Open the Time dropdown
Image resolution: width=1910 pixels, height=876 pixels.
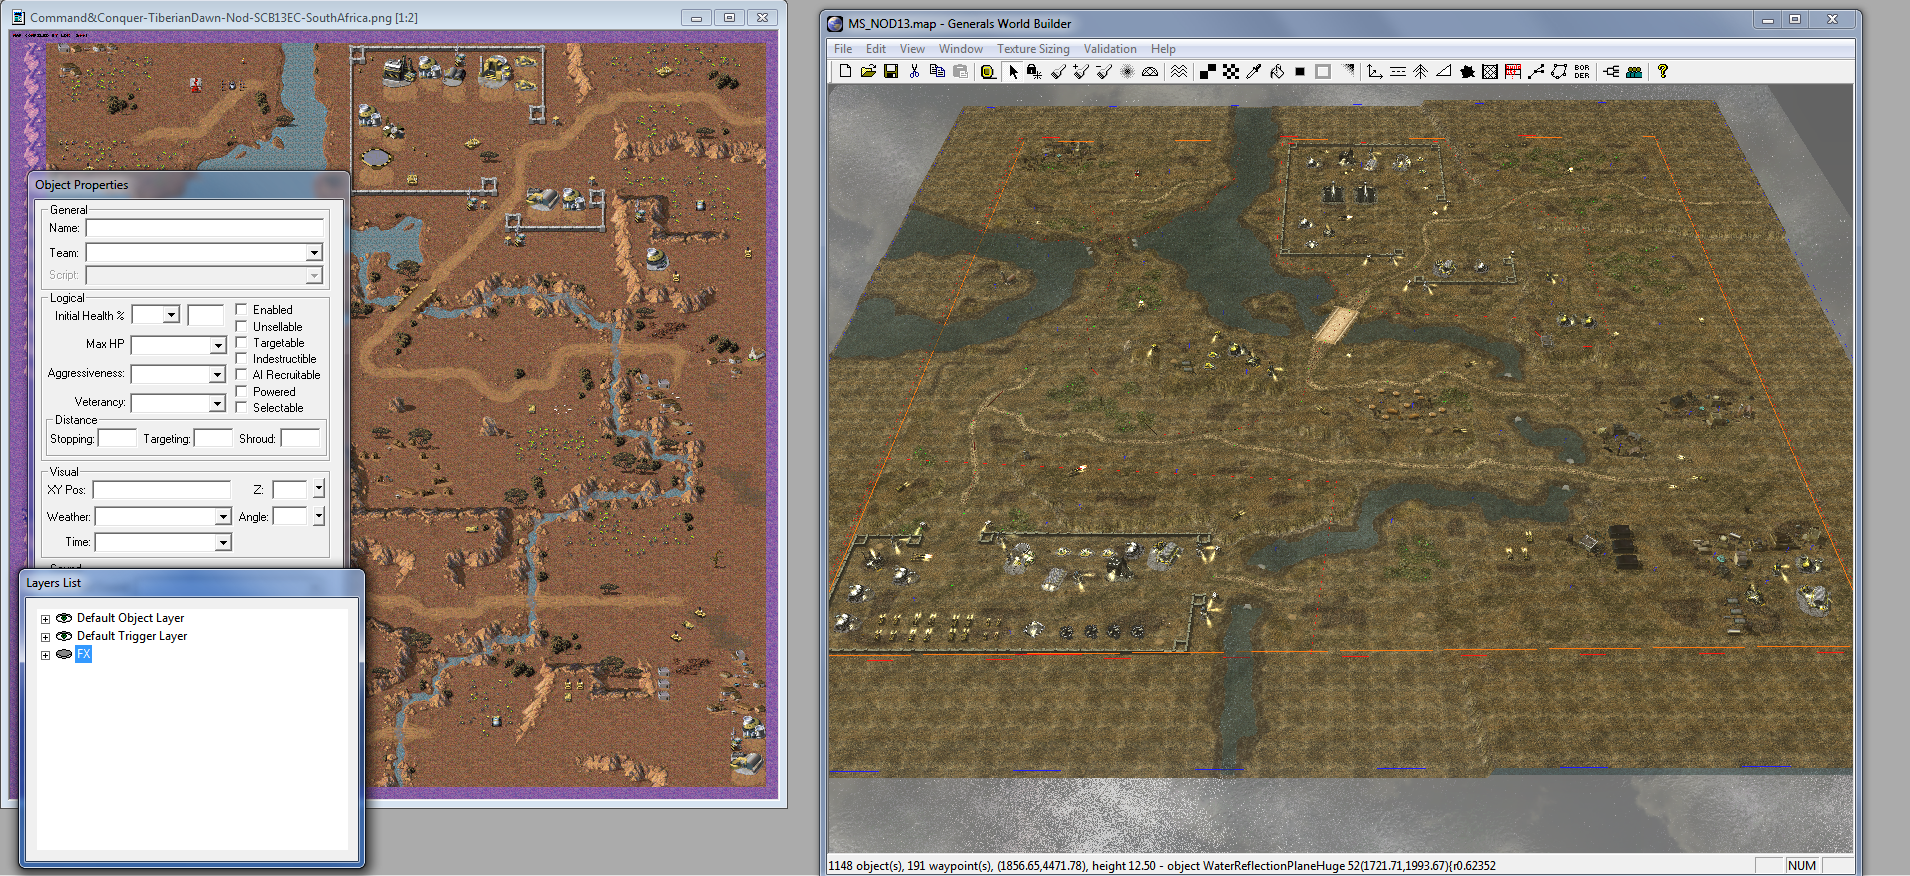coord(223,542)
